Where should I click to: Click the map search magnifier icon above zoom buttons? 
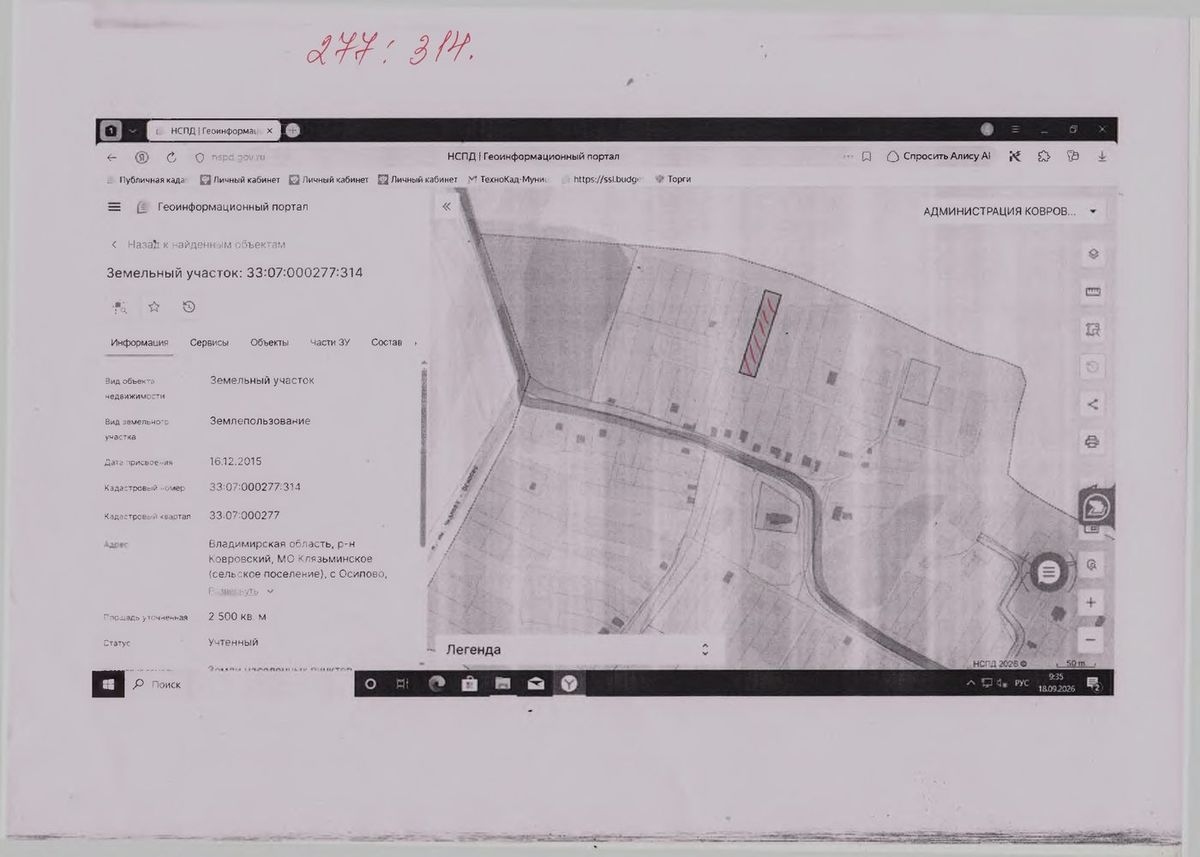click(x=1091, y=565)
